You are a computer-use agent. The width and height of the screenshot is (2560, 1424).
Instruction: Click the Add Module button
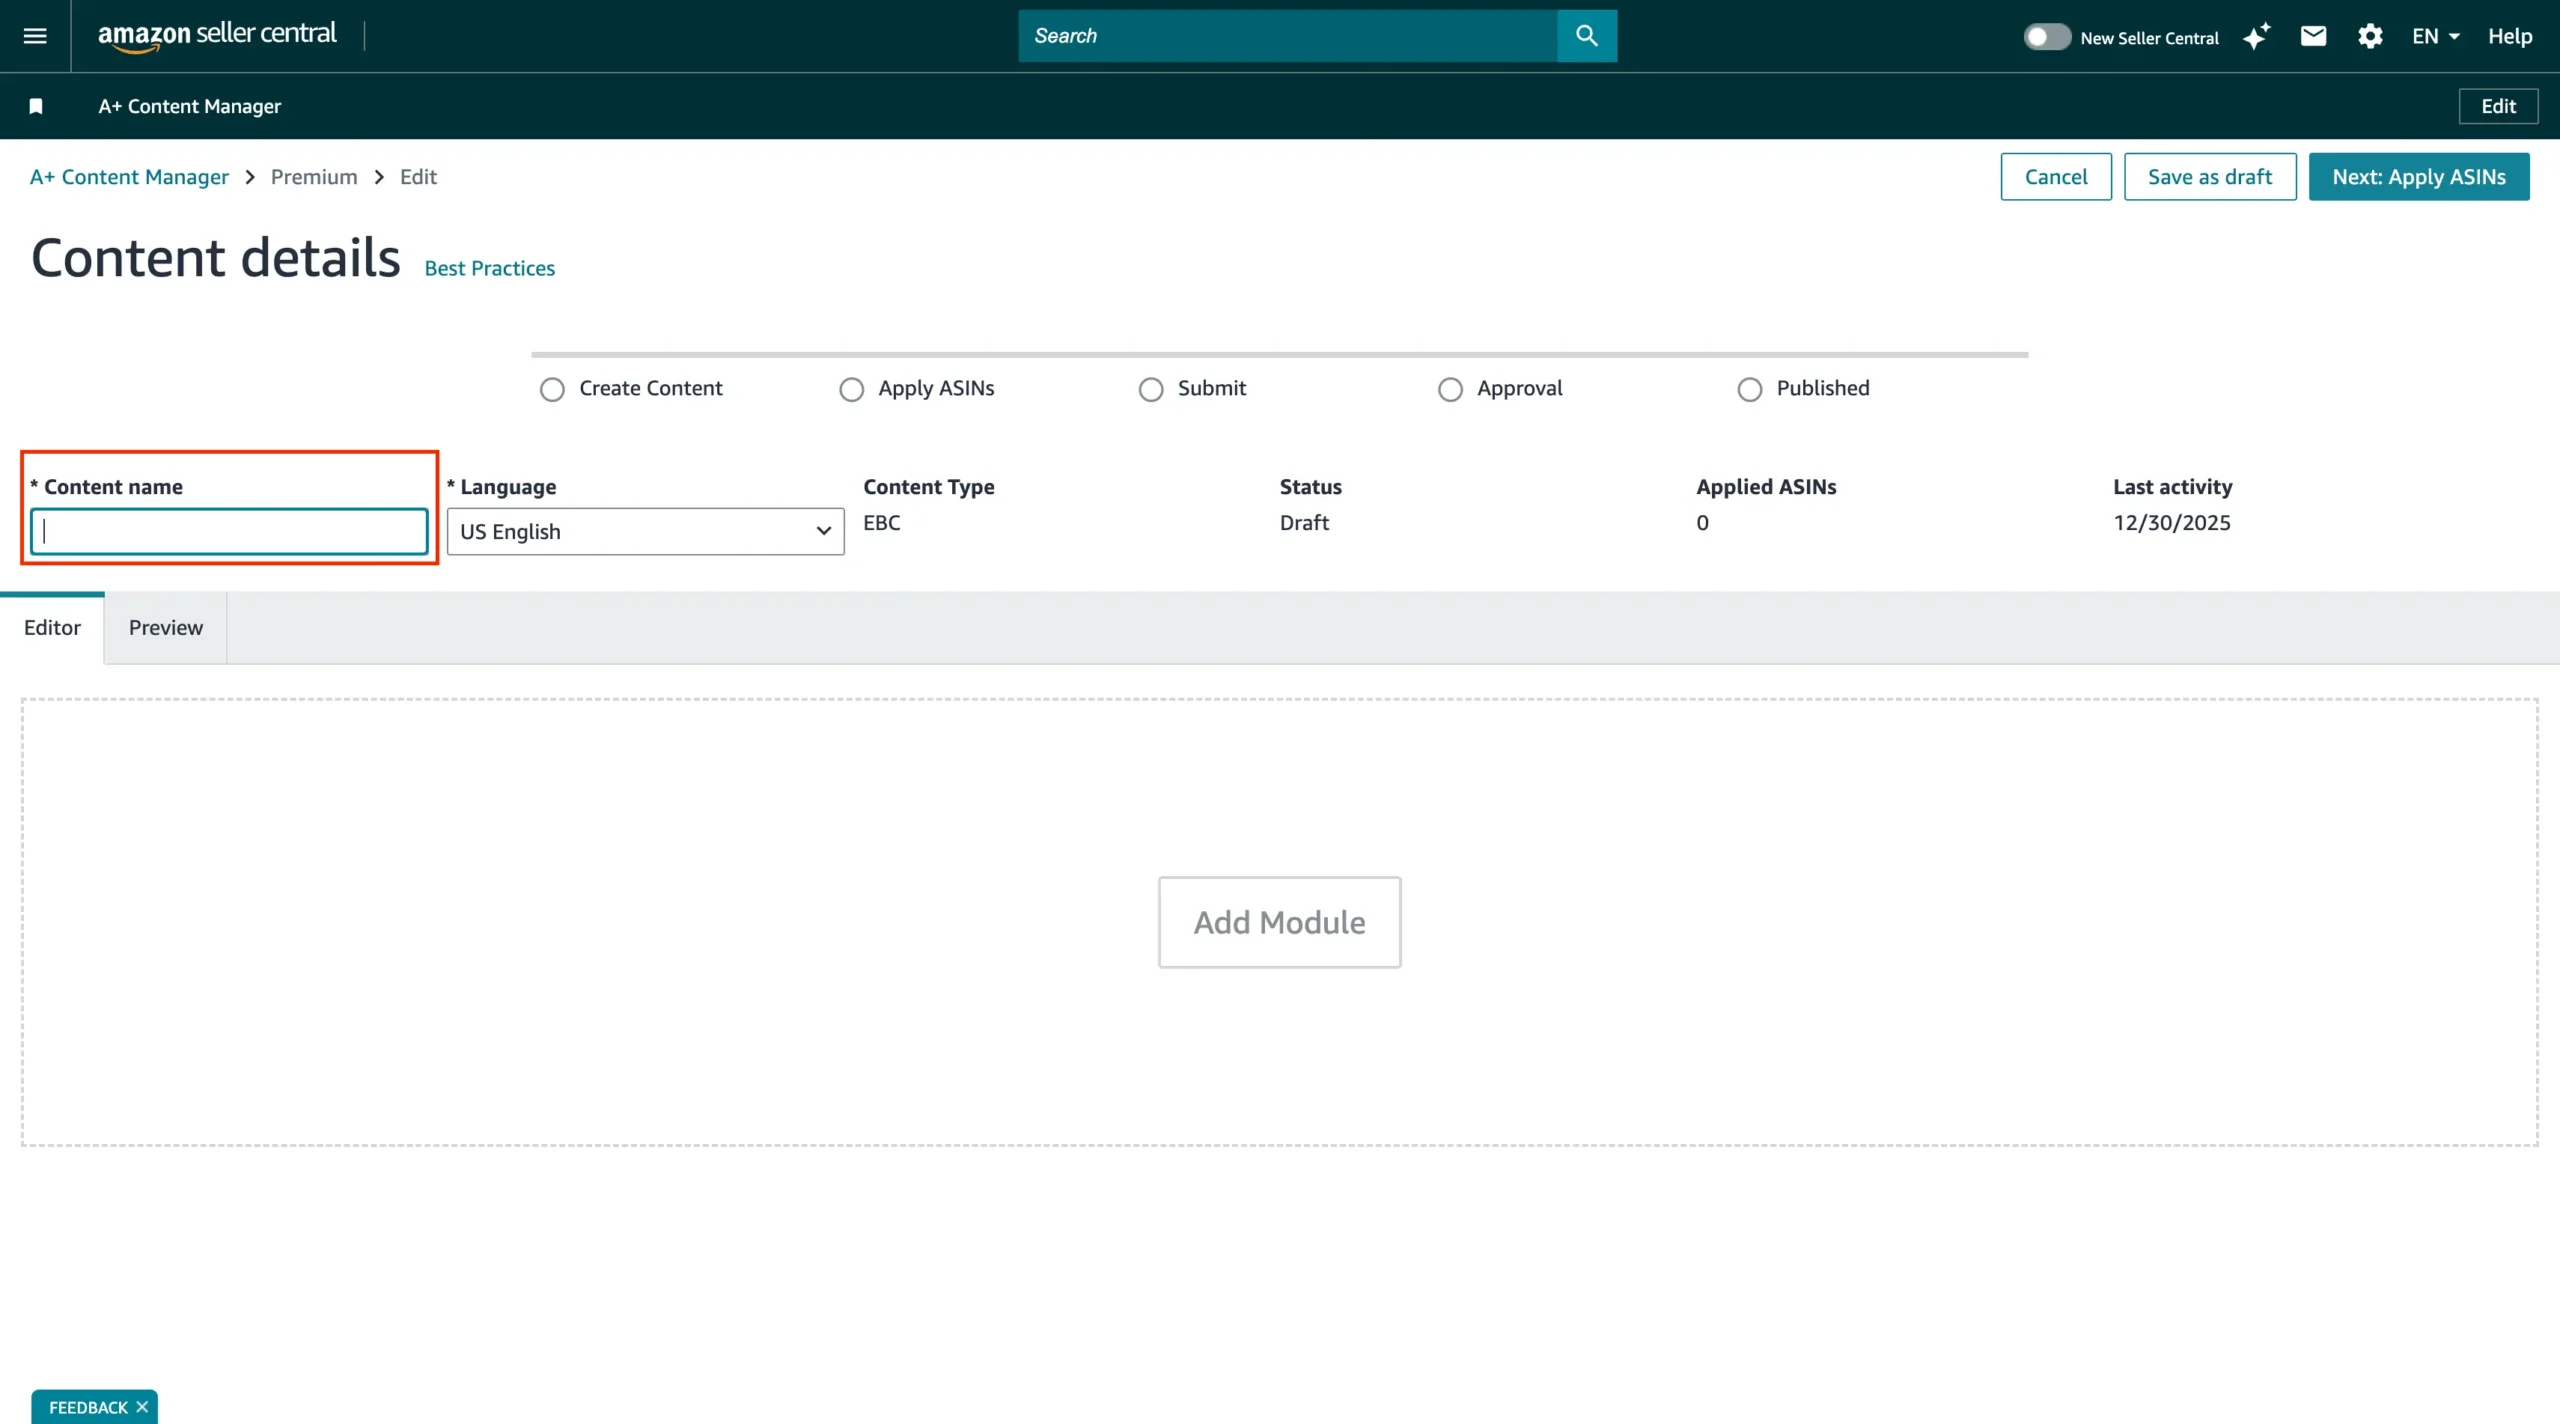(x=1279, y=922)
